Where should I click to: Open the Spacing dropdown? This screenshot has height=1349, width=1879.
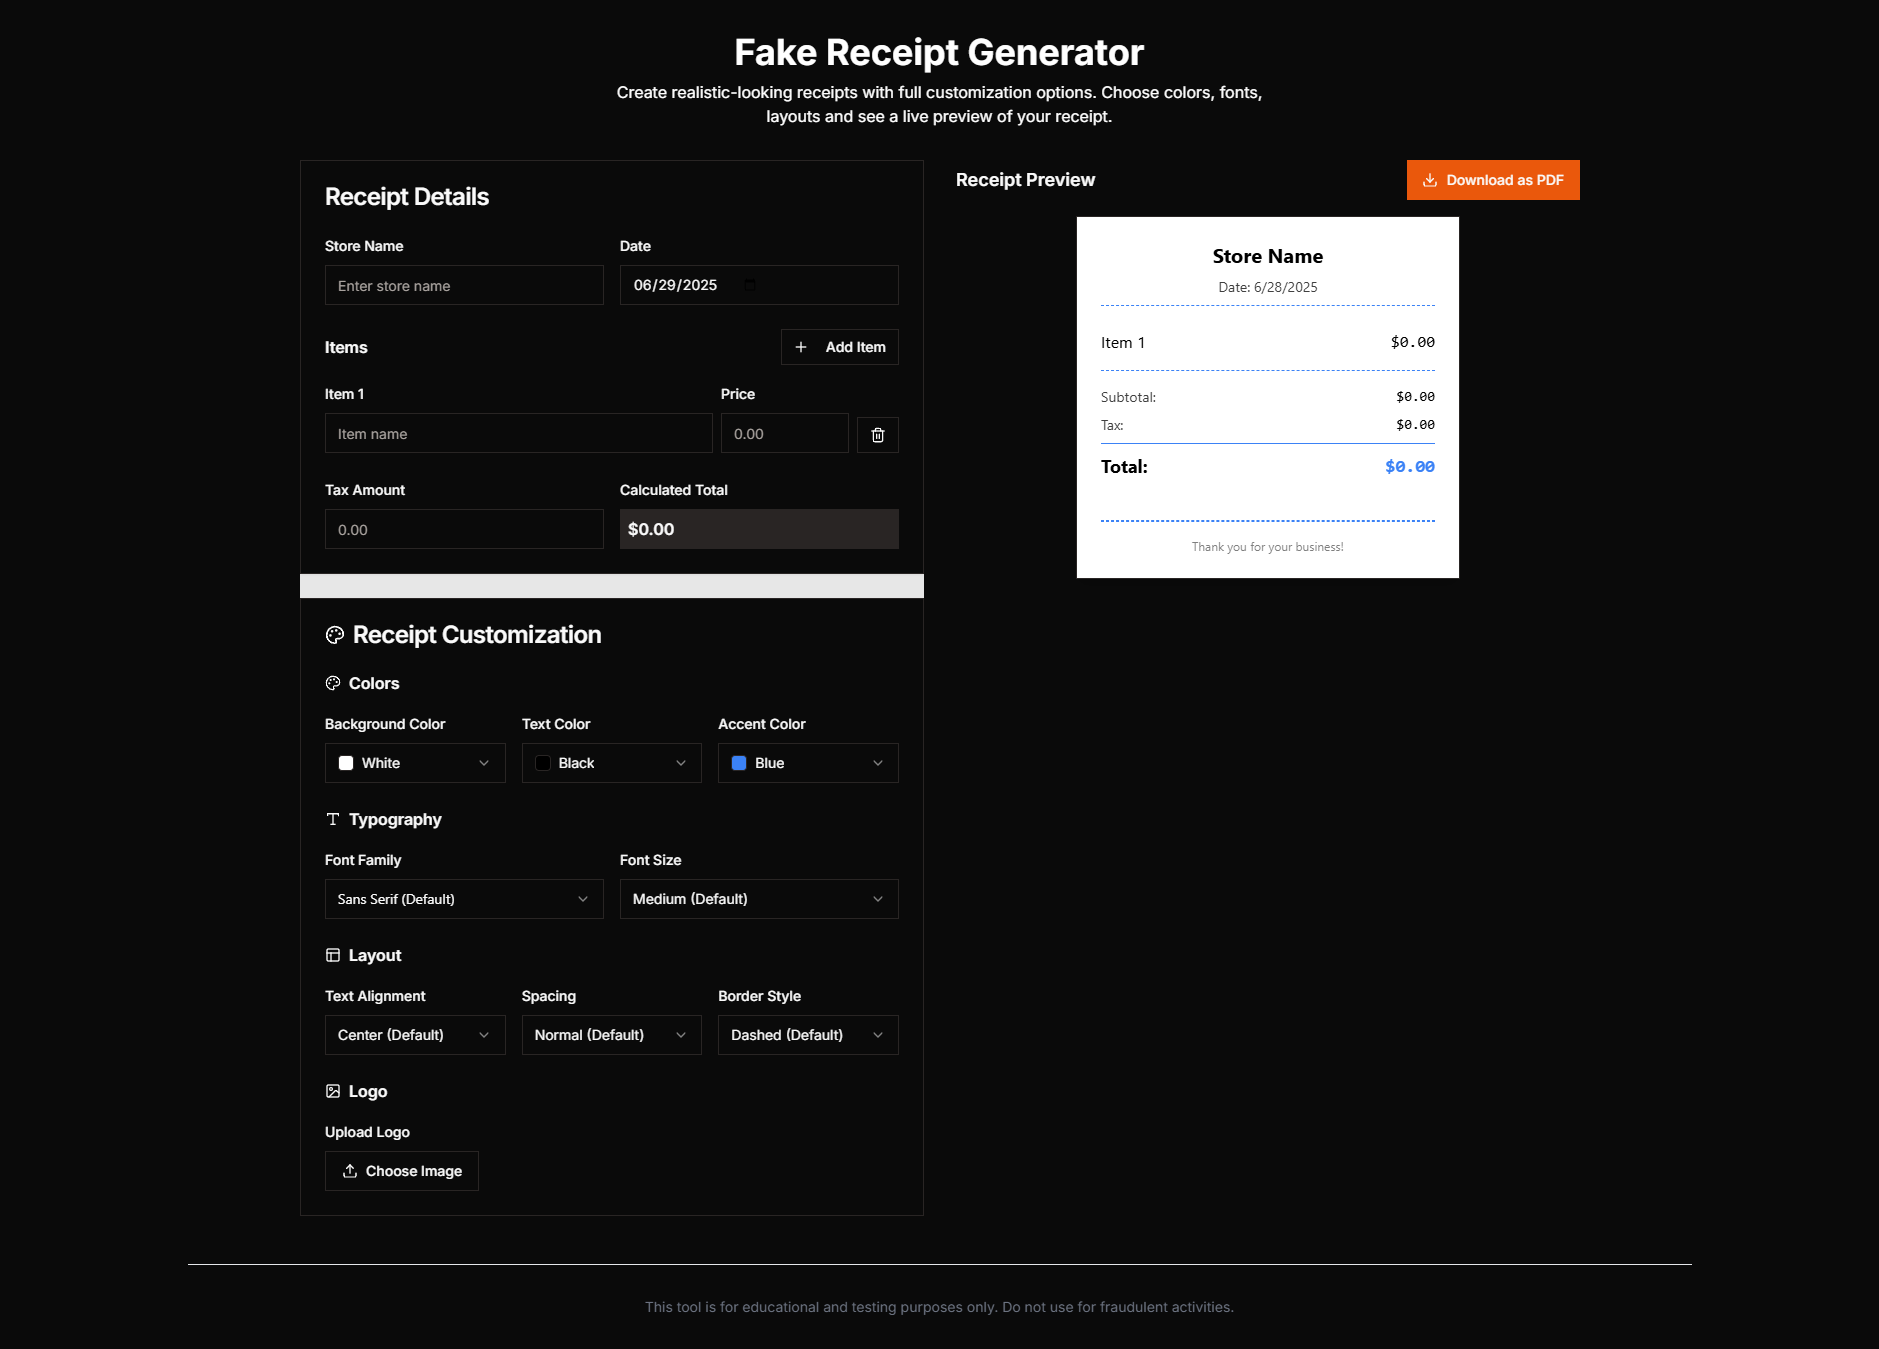click(x=612, y=1035)
